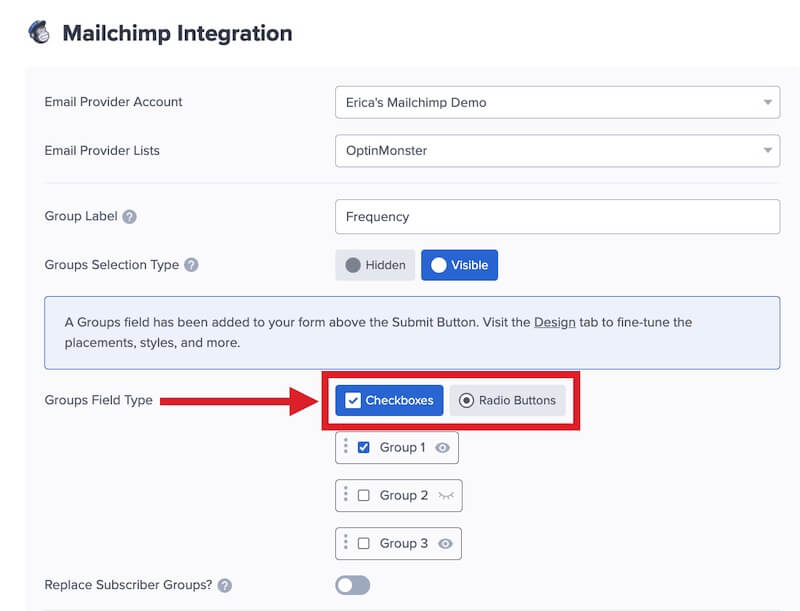The height and width of the screenshot is (611, 800).
Task: Open the Email Provider Account dropdown
Action: pyautogui.click(x=559, y=101)
